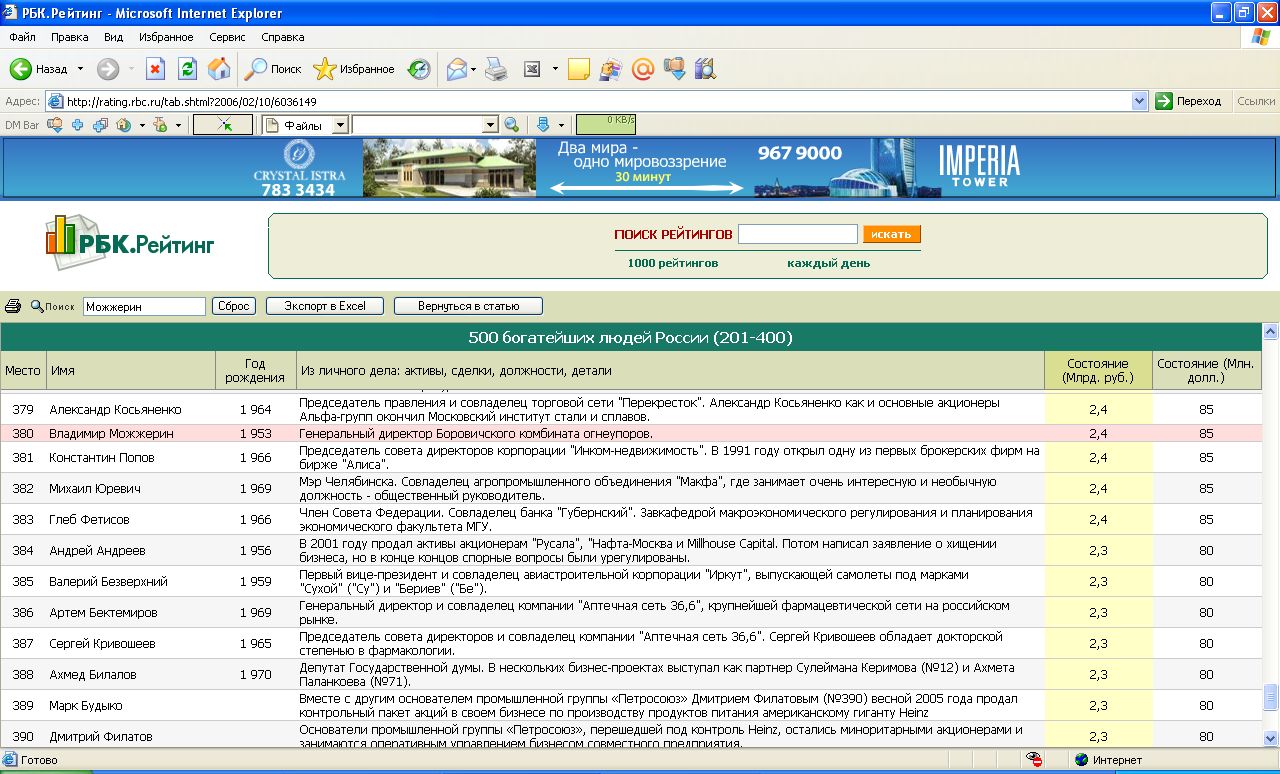Viewport: 1280px width, 774px height.
Task: Open the Назад back history dropdown arrow
Action: coord(80,69)
